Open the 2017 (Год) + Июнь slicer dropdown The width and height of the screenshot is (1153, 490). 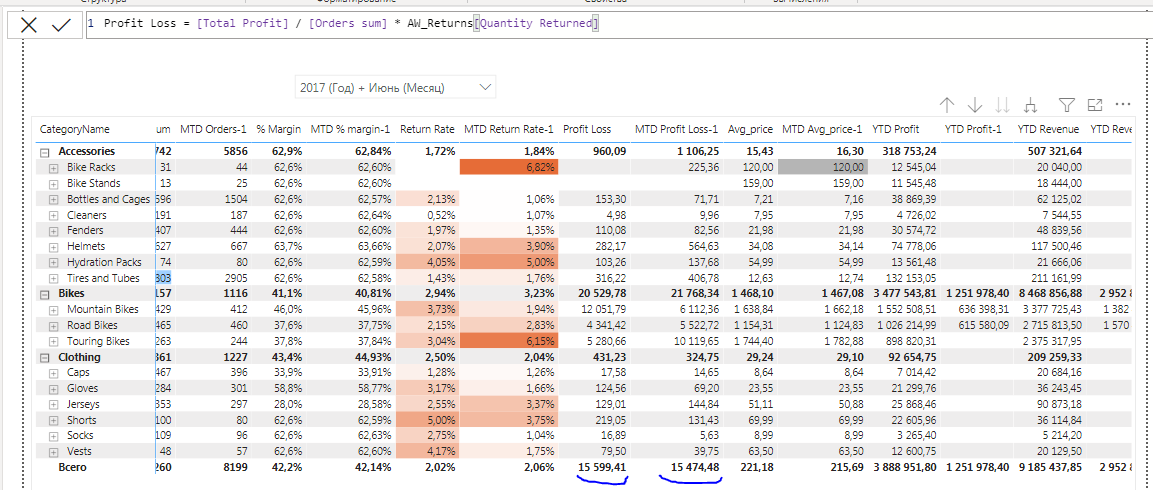tap(395, 87)
